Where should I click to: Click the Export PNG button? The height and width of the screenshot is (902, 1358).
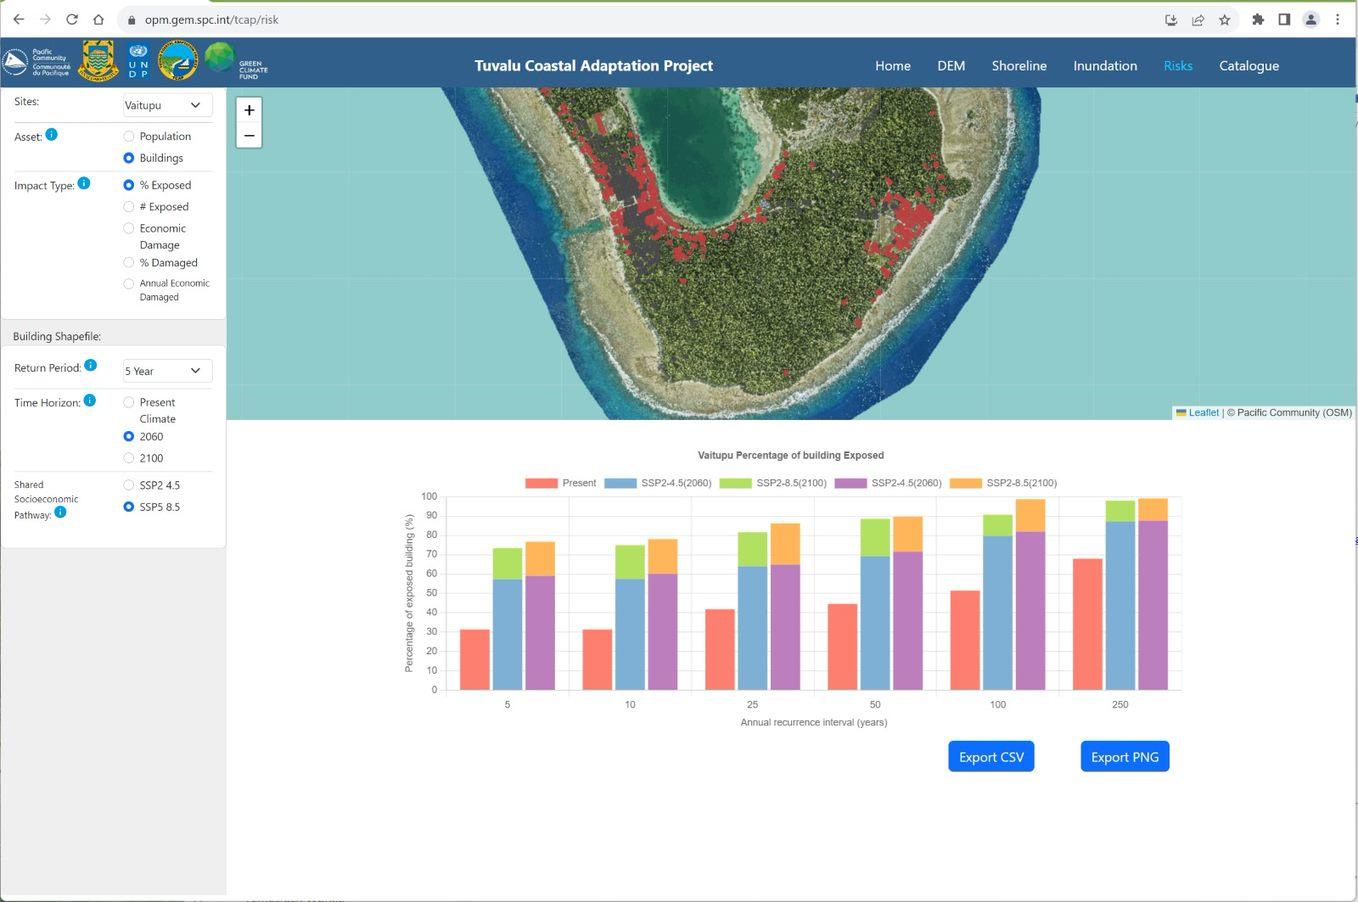click(1125, 757)
